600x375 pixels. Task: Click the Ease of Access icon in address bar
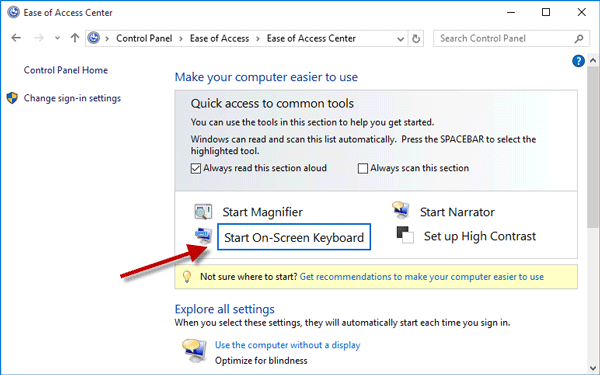[x=94, y=38]
